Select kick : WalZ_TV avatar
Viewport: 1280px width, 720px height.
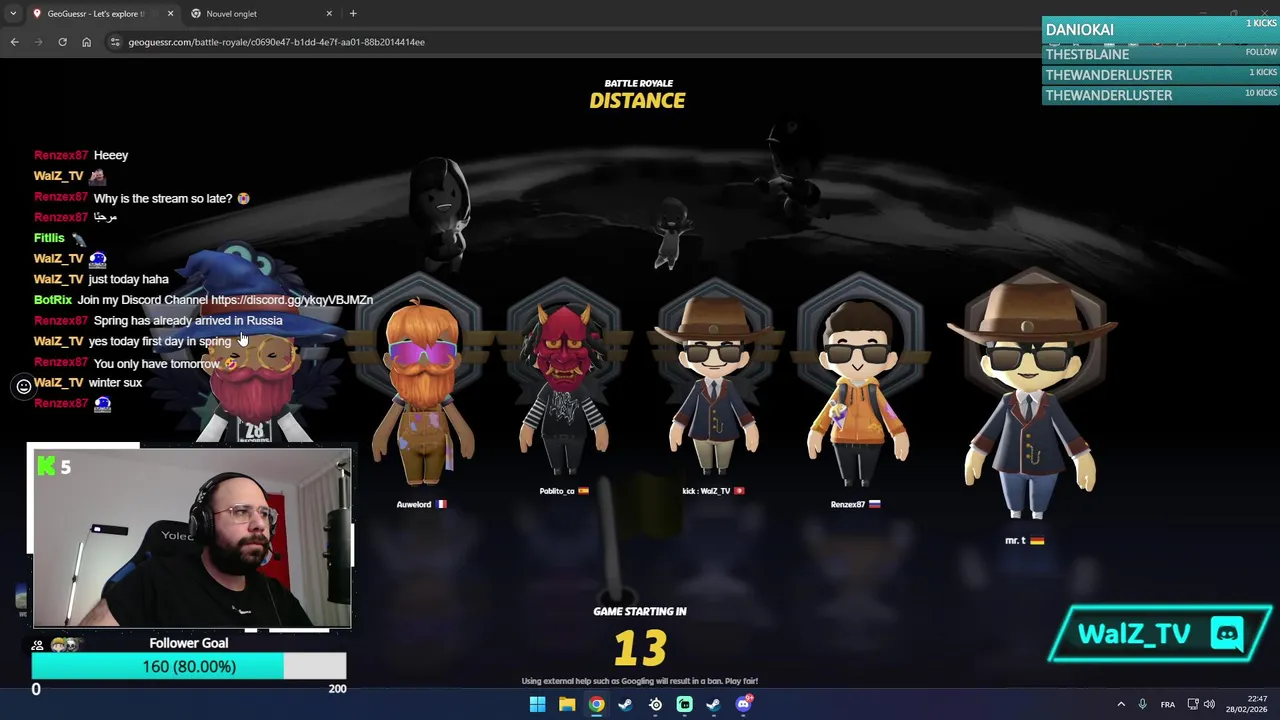pyautogui.click(x=714, y=385)
